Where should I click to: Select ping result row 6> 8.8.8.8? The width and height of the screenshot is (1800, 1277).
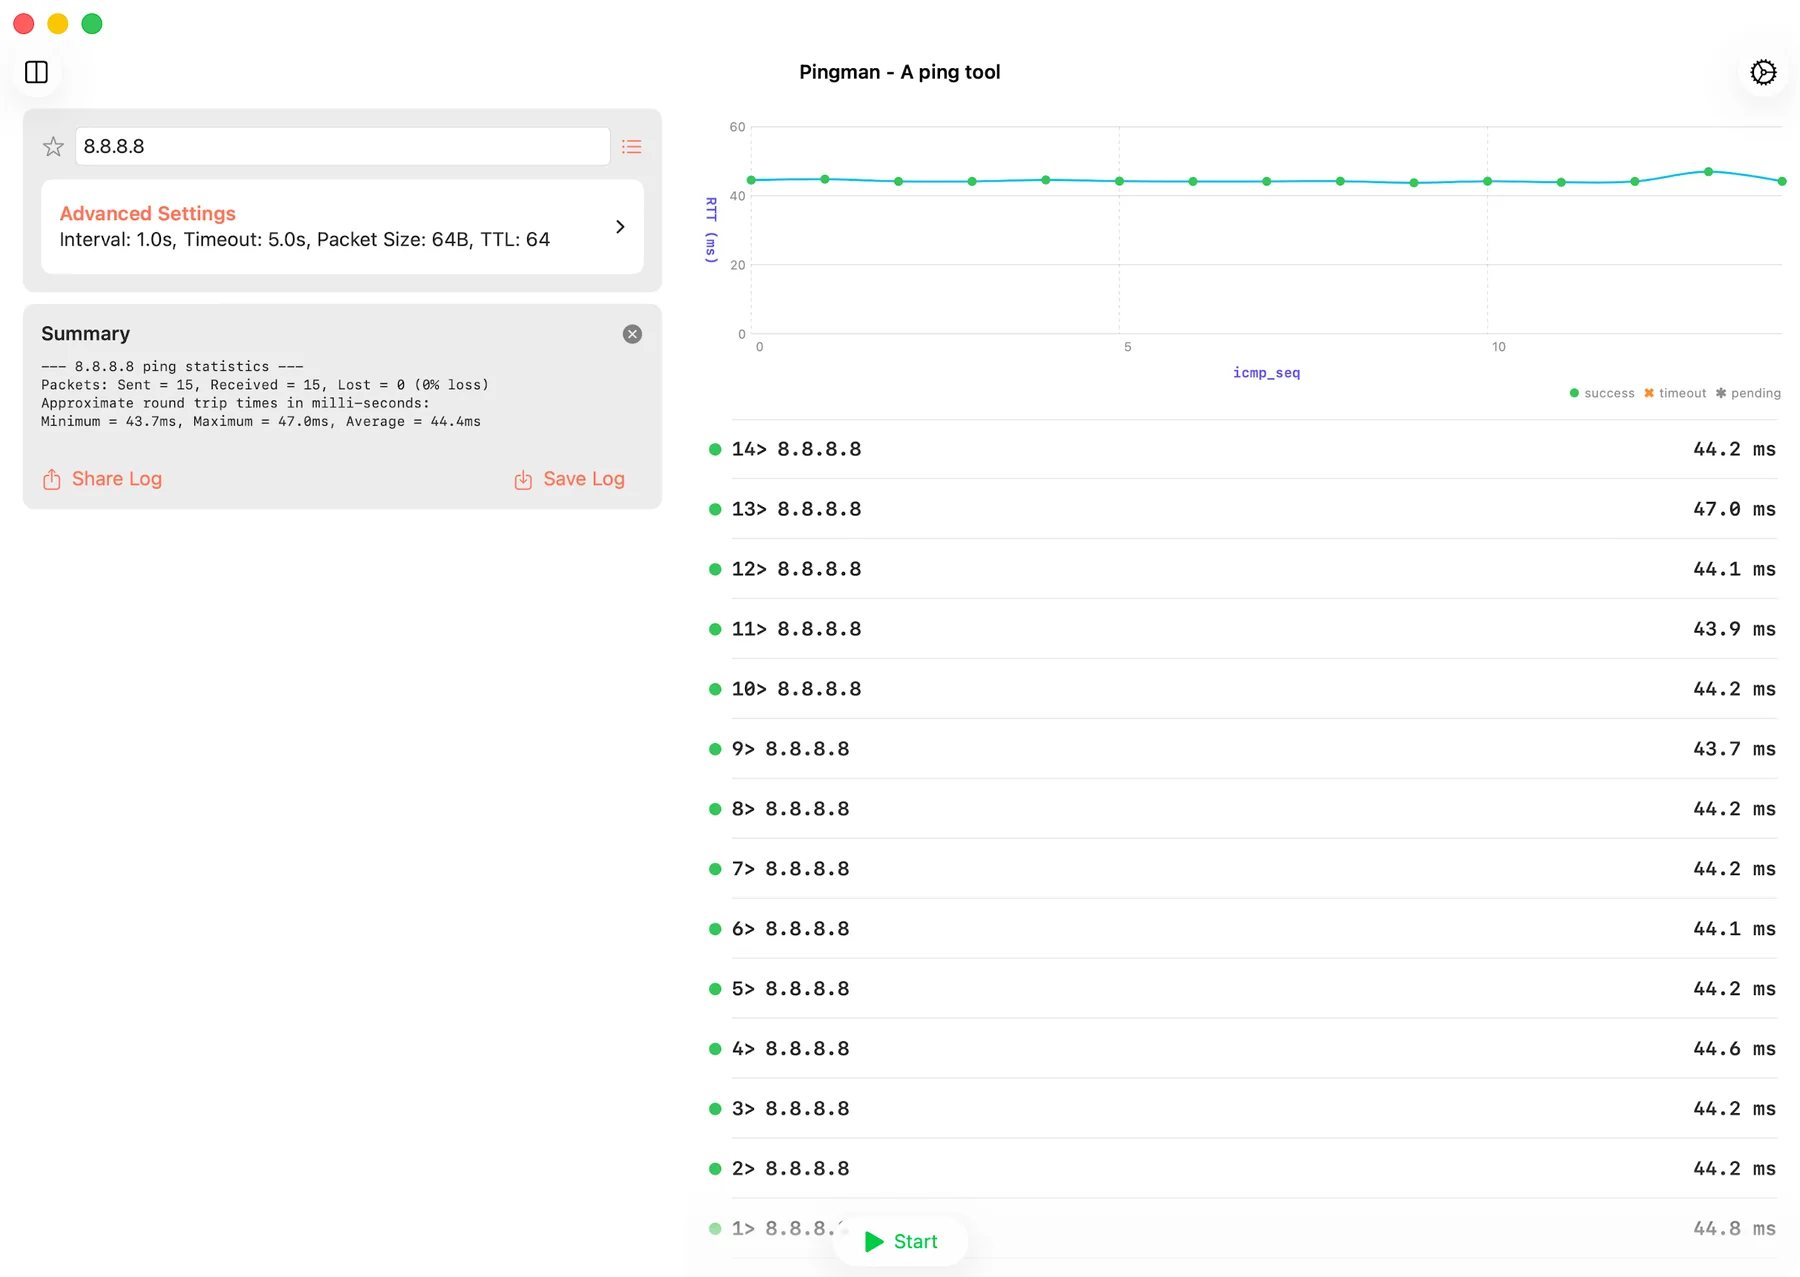[x=1242, y=929]
